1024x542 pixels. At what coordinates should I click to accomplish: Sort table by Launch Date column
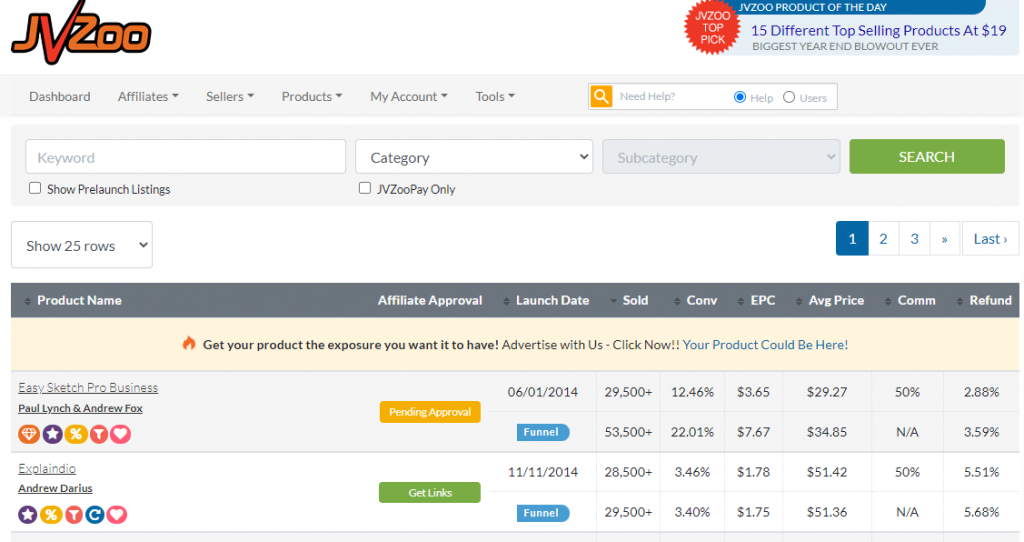click(552, 300)
